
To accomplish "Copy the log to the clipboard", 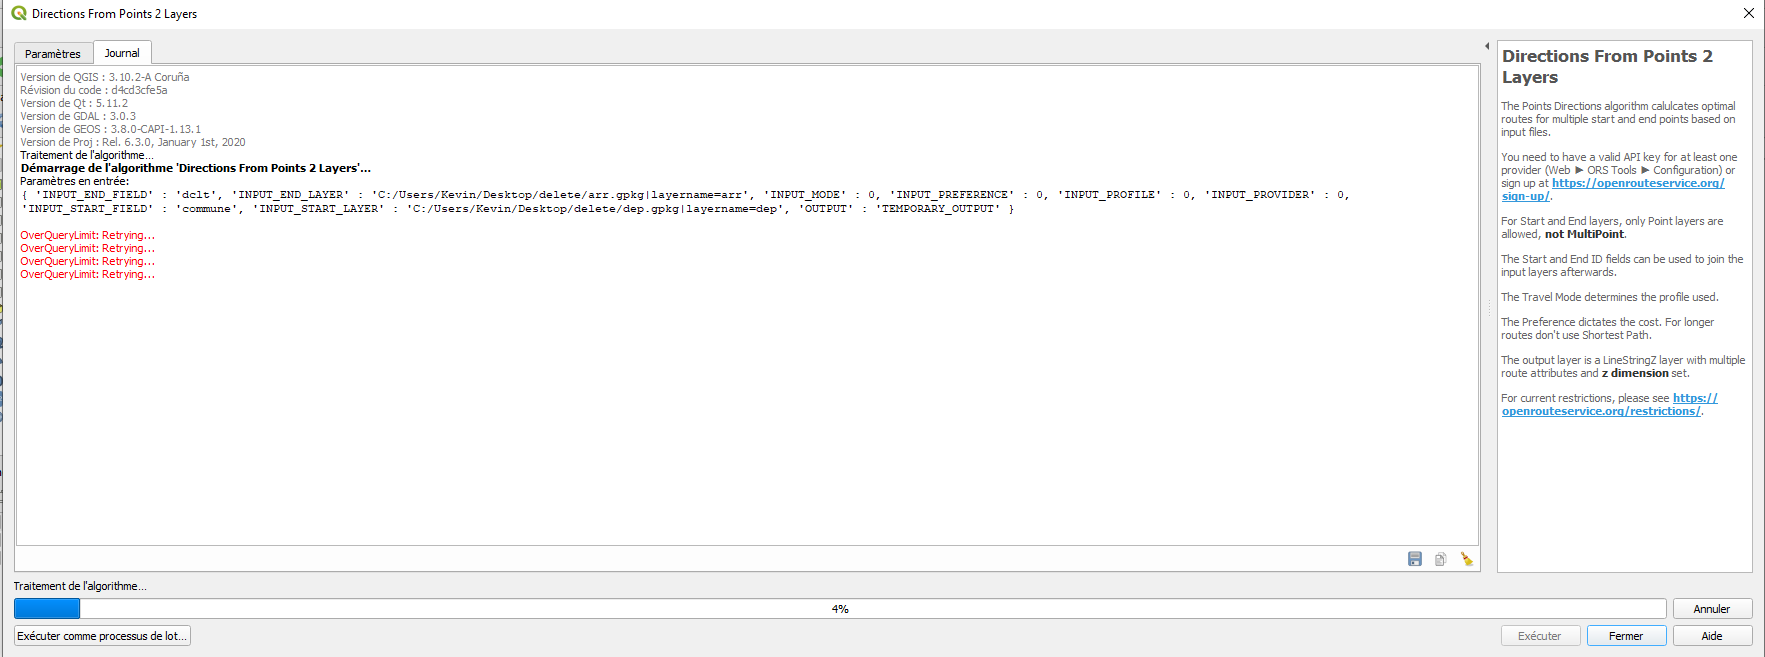I will (x=1440, y=559).
